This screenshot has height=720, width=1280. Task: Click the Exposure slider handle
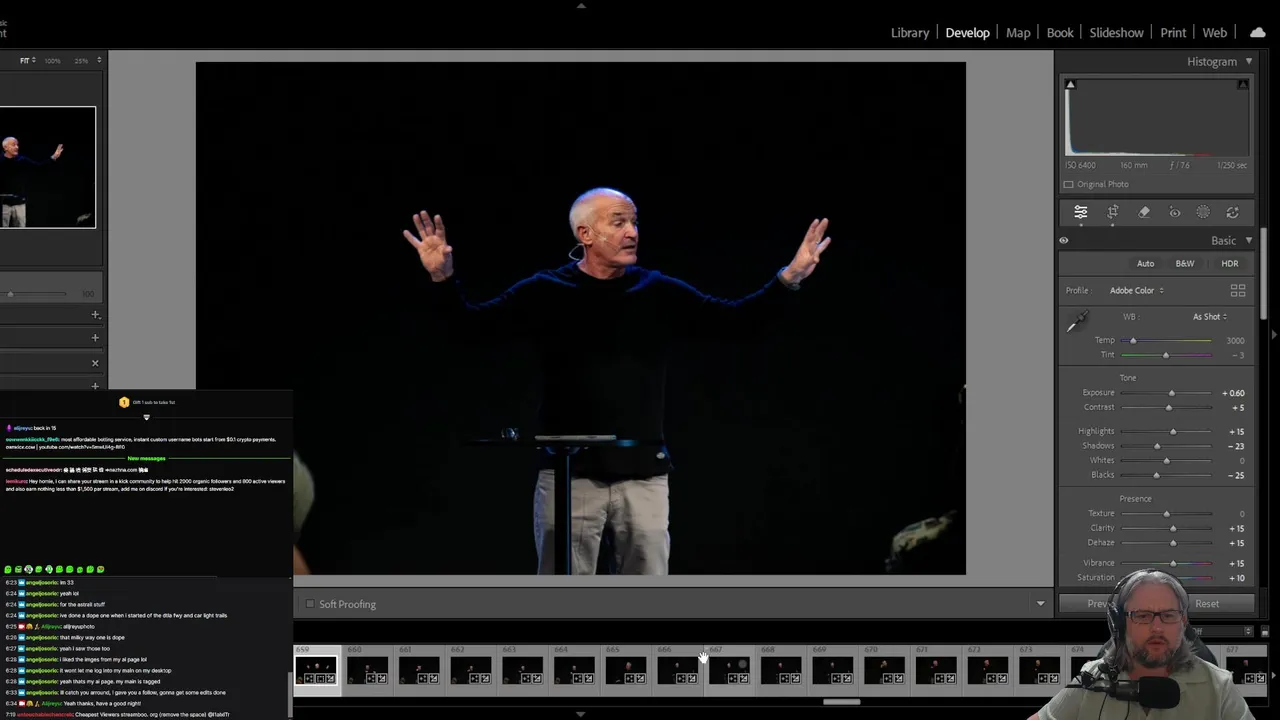pyautogui.click(x=1172, y=393)
